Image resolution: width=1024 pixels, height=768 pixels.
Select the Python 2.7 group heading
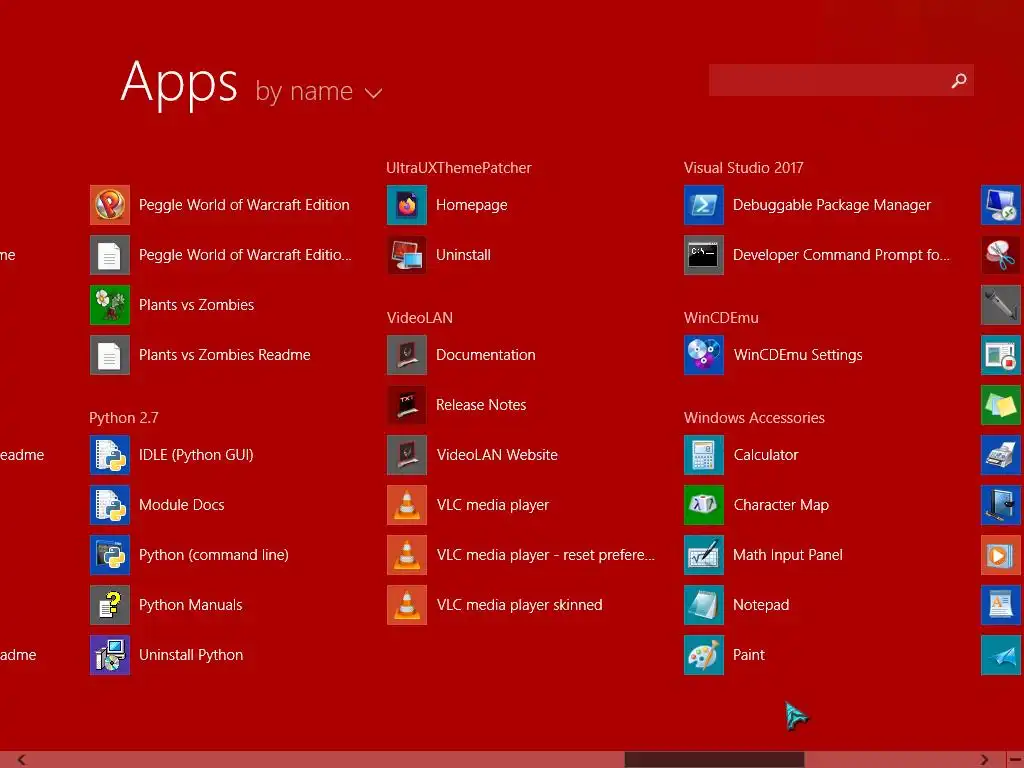pyautogui.click(x=124, y=418)
